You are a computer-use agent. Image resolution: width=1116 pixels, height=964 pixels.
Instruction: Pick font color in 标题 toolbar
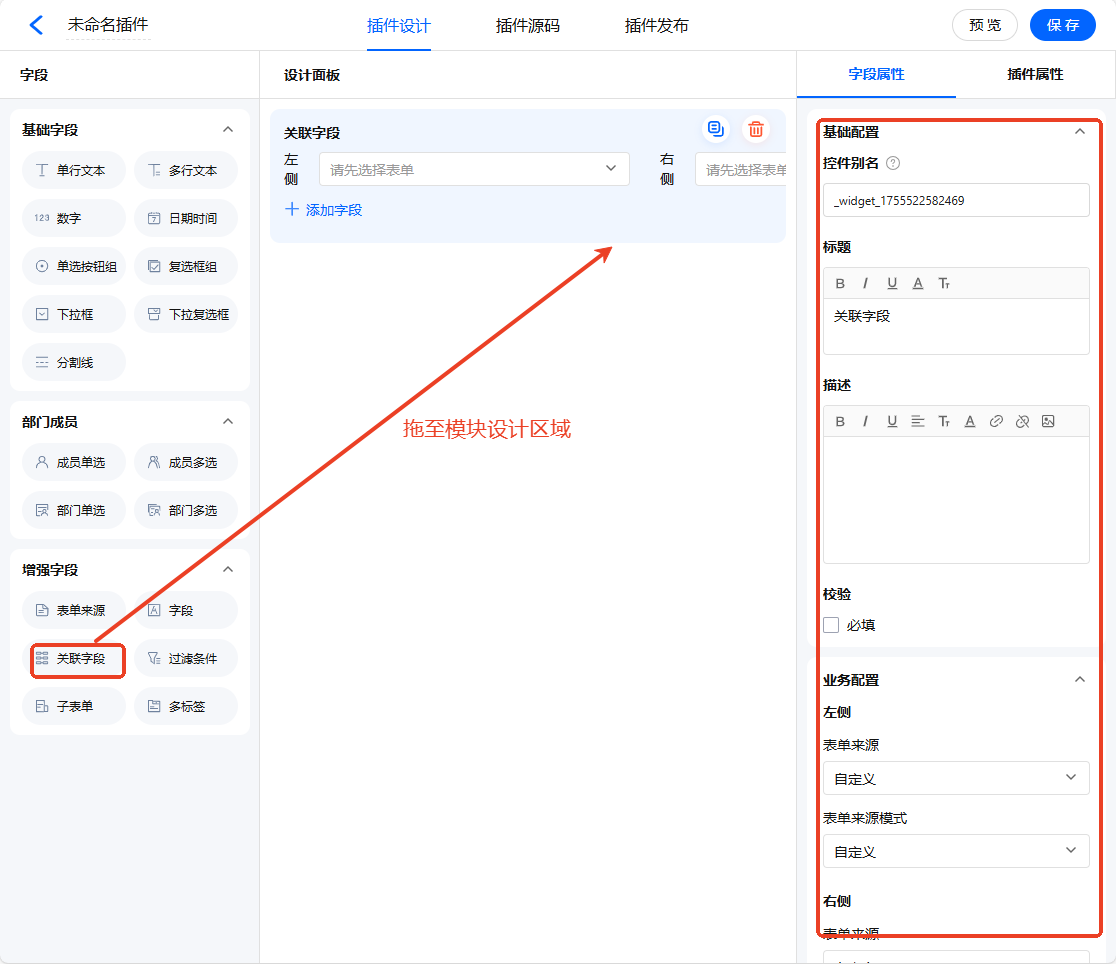click(x=918, y=283)
